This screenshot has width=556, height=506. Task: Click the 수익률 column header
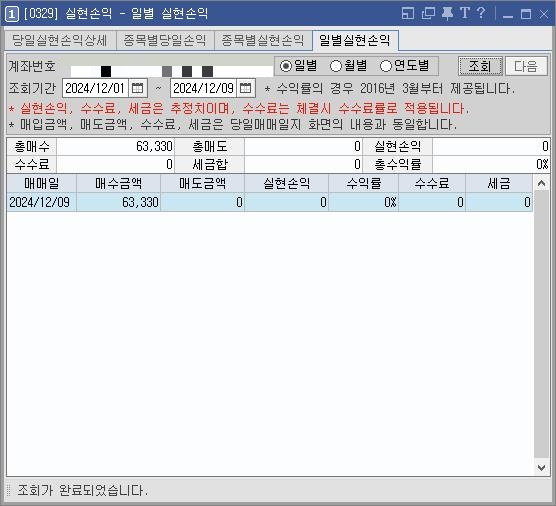(363, 184)
